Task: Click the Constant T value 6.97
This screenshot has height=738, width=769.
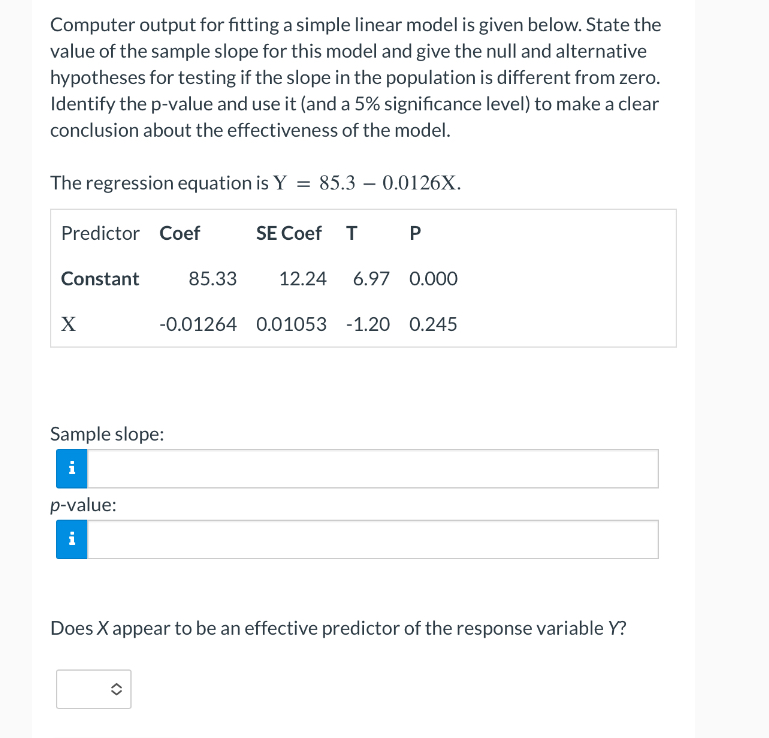Action: point(371,279)
